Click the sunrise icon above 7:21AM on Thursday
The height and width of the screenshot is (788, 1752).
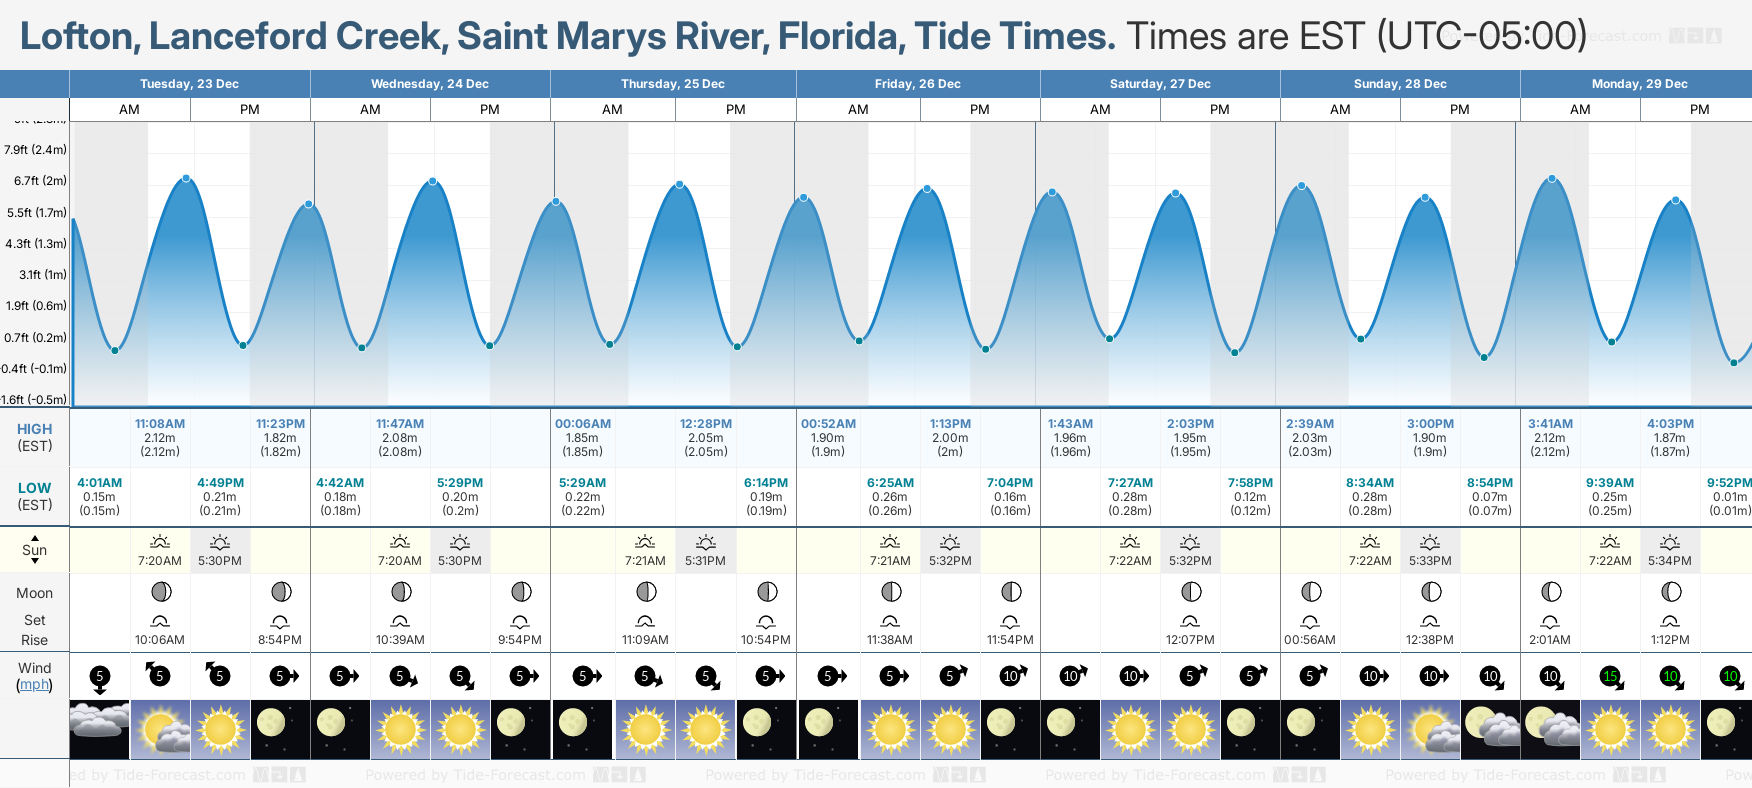[645, 542]
